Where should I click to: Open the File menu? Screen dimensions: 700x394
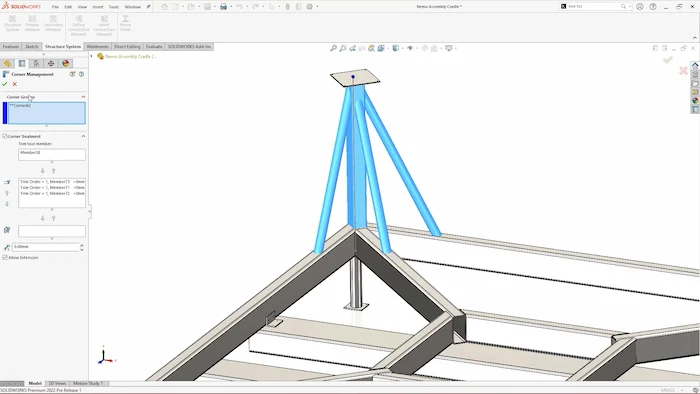[55, 7]
